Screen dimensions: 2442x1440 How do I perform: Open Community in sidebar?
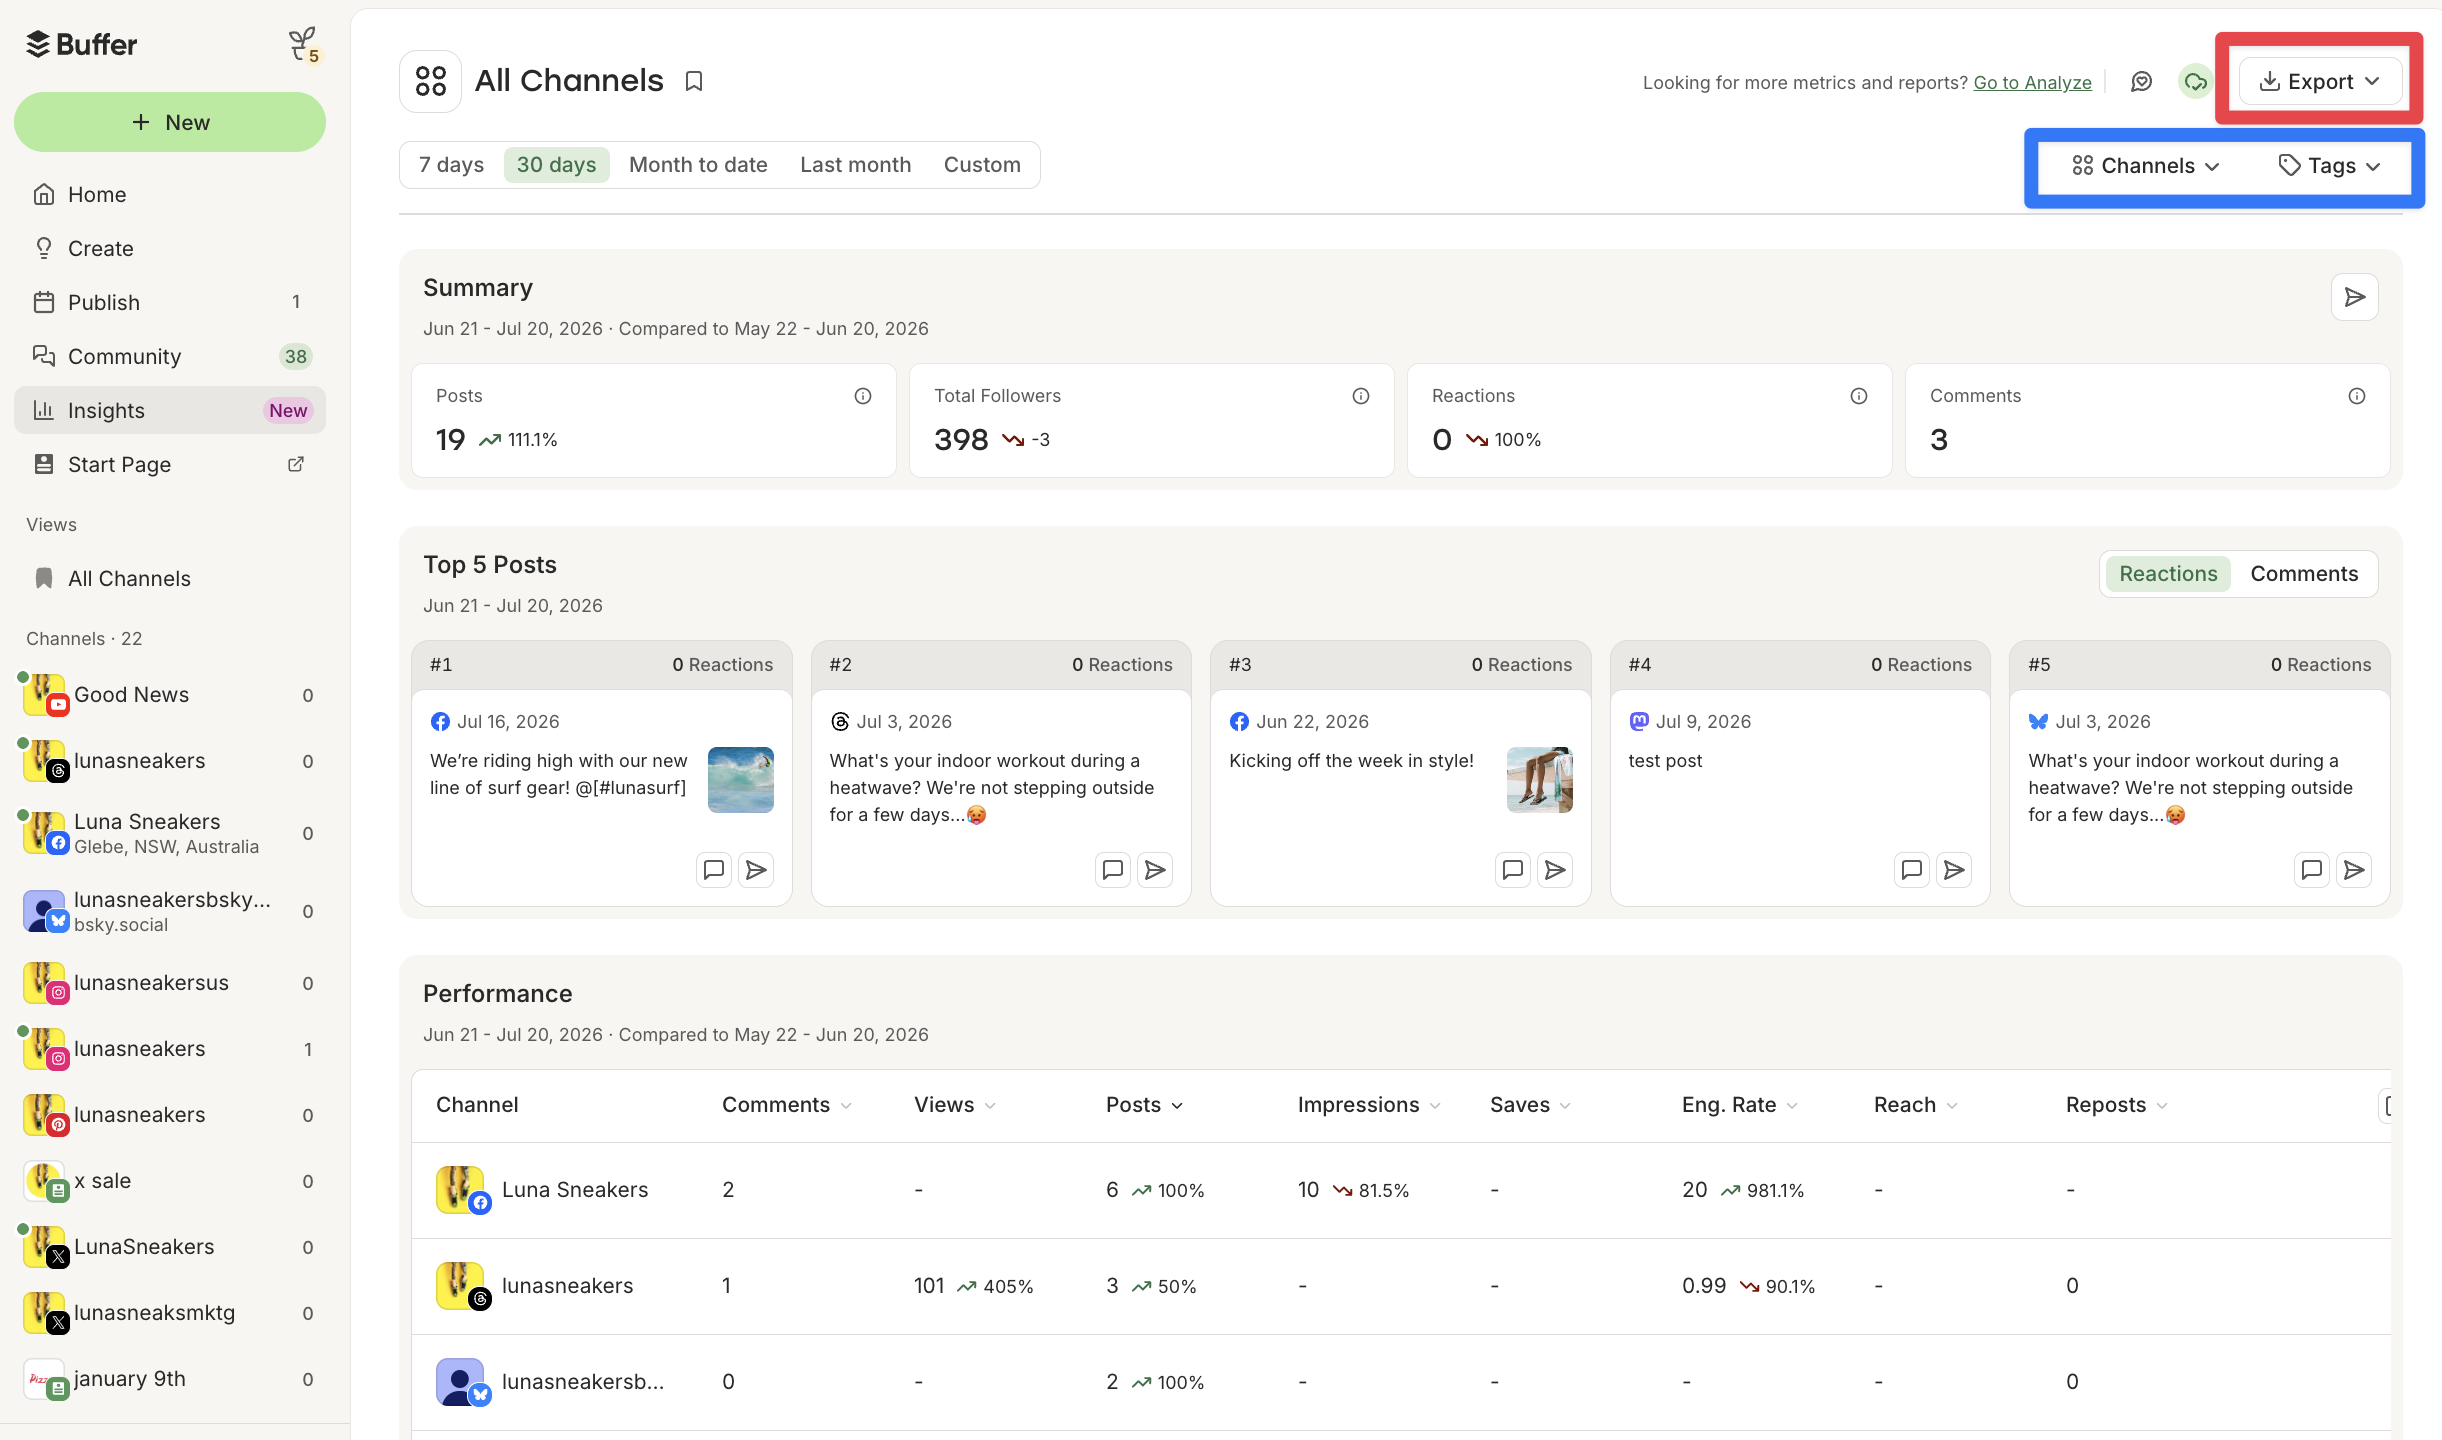pos(170,356)
